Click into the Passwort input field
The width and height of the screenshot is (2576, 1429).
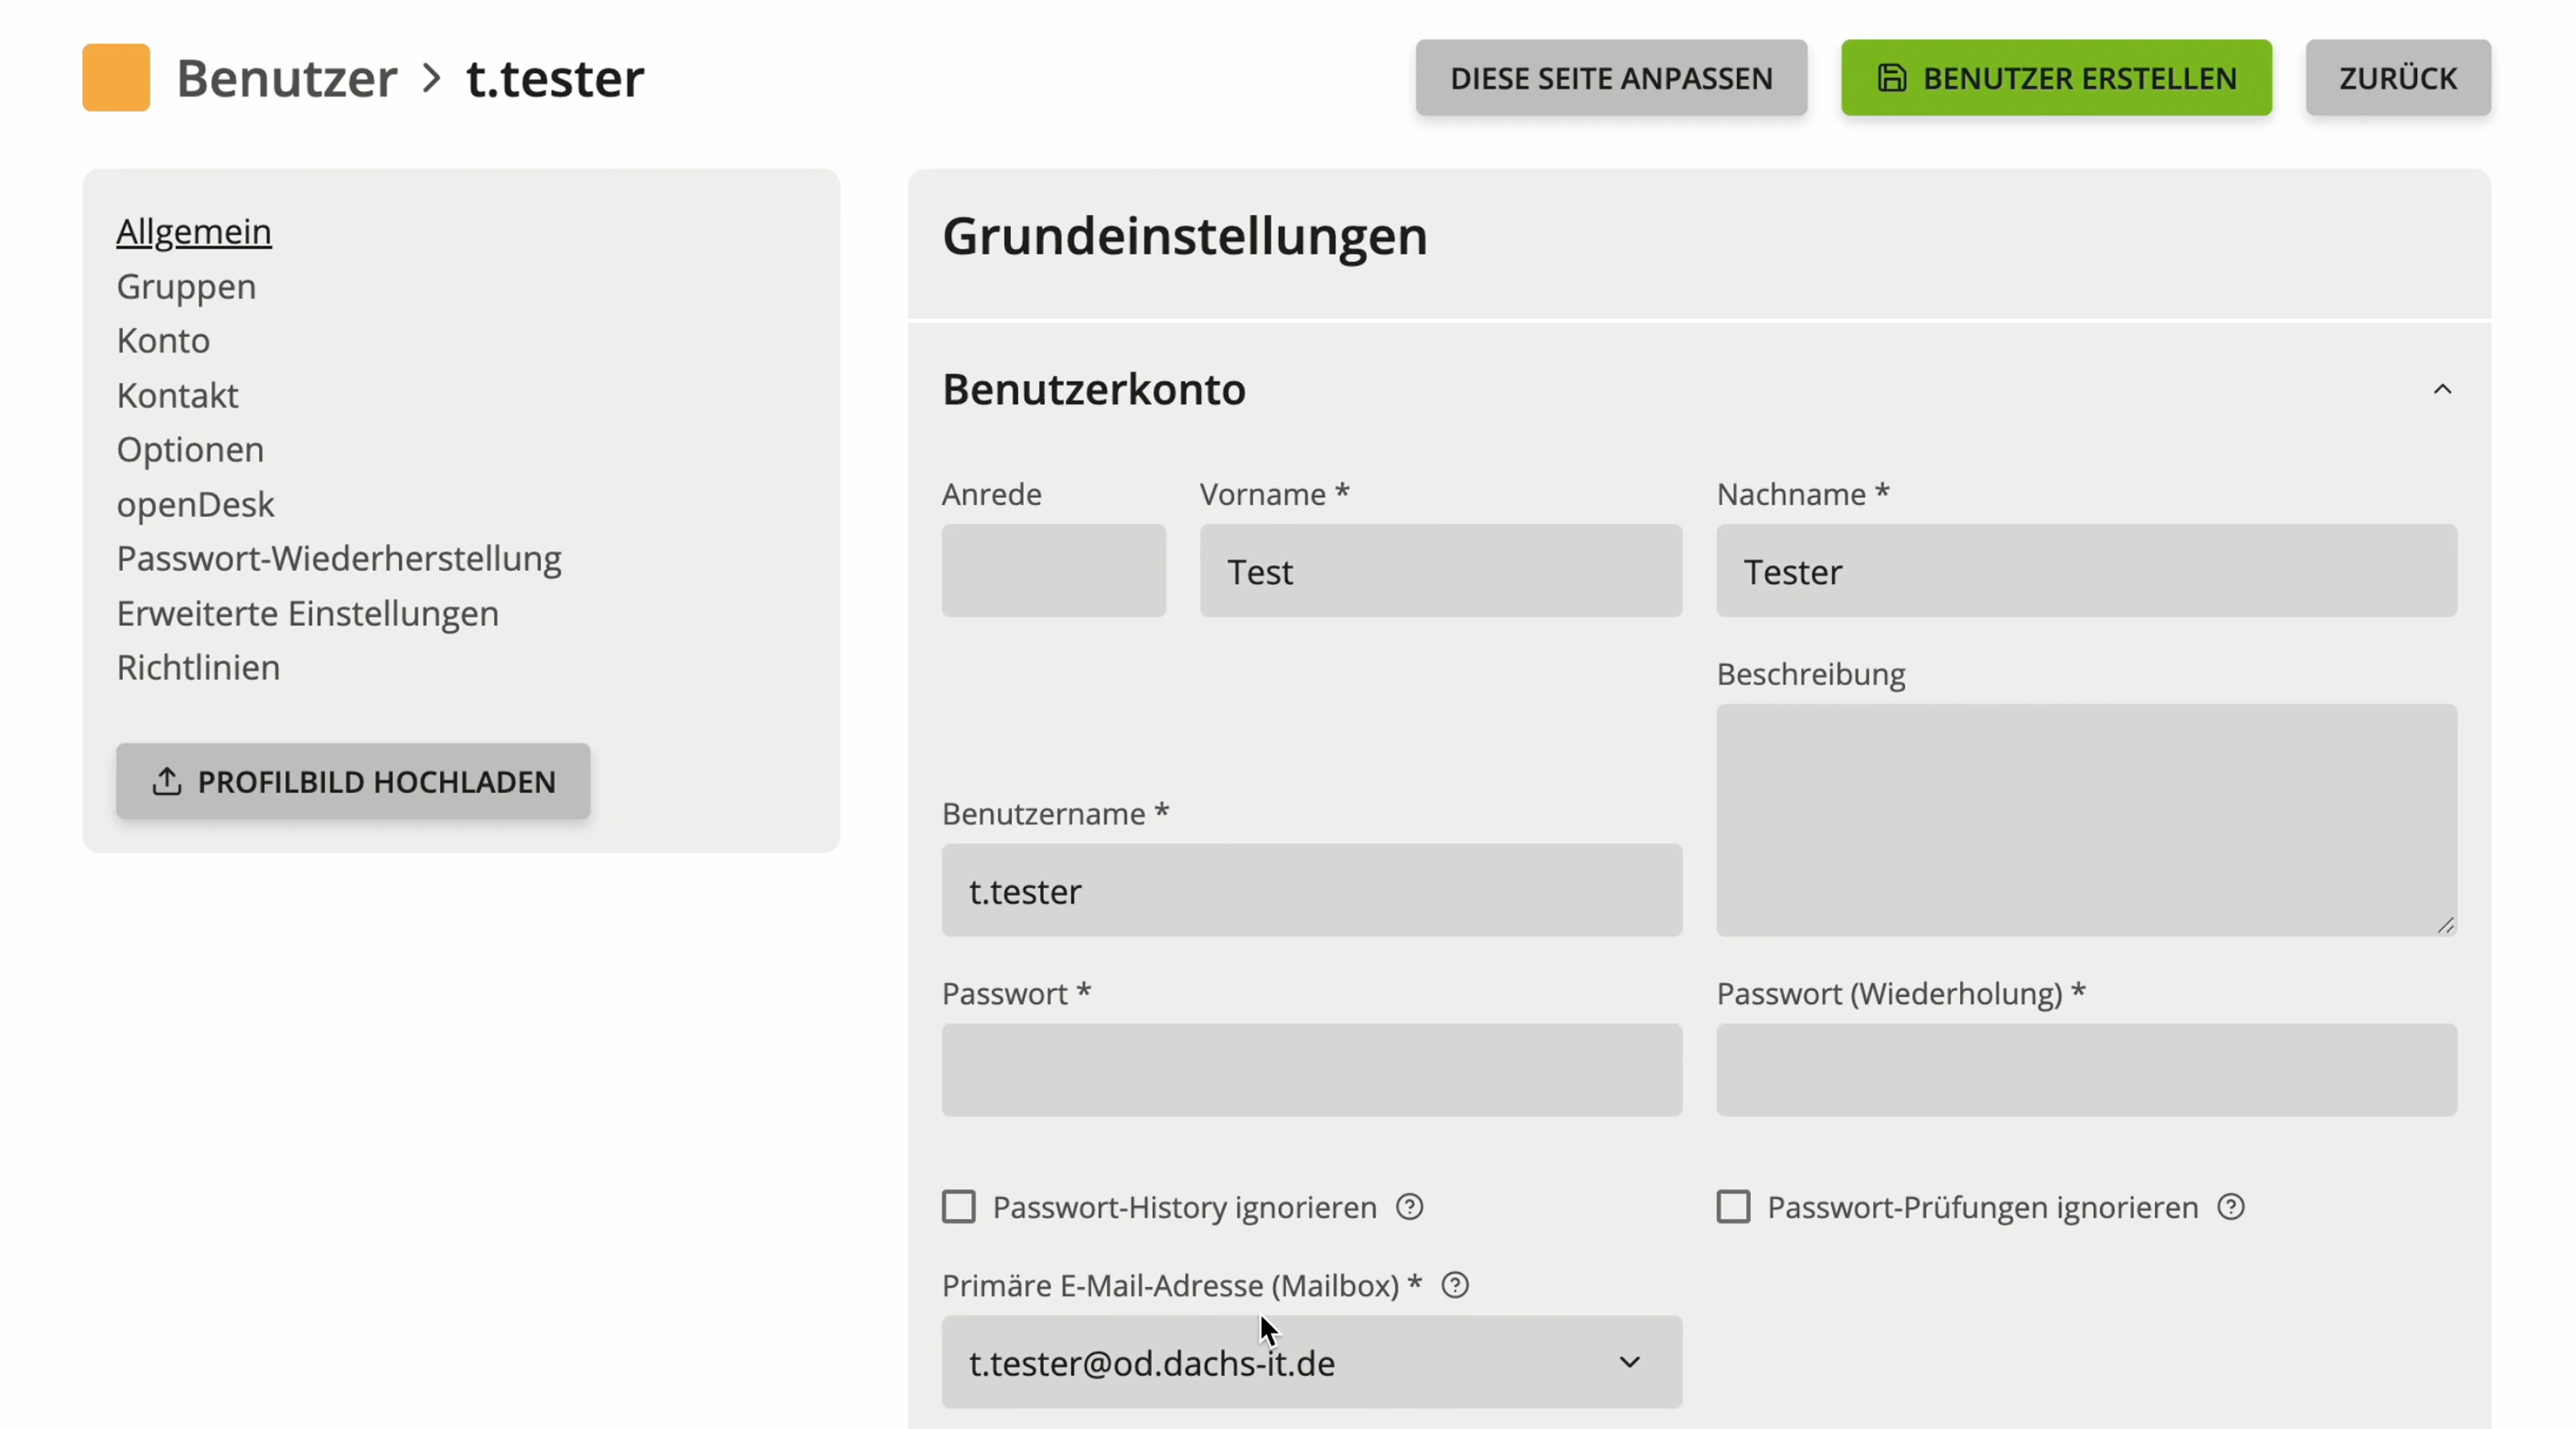(1311, 1070)
